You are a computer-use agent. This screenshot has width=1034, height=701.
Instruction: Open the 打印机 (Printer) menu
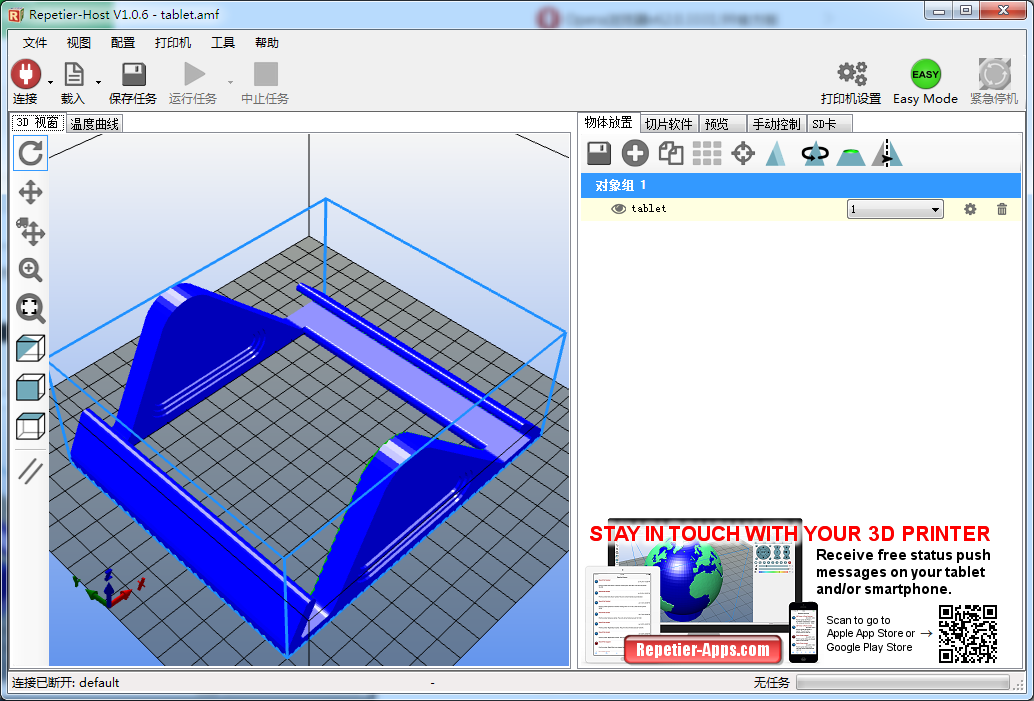pyautogui.click(x=173, y=43)
